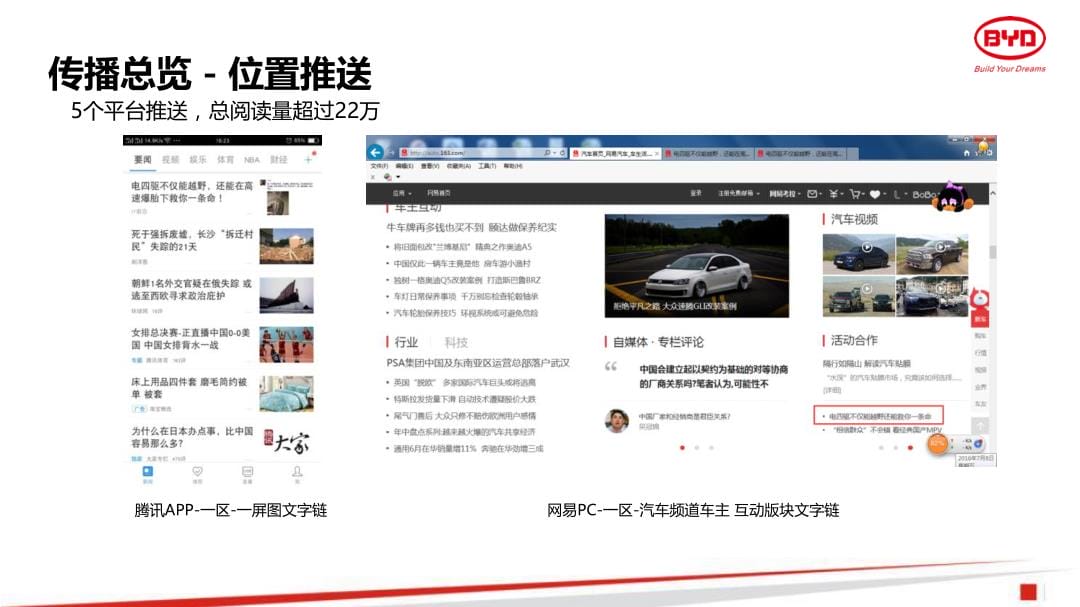The width and height of the screenshot is (1080, 607).
Task: Click the red-boxed 电四驱 text link
Action: (880, 417)
